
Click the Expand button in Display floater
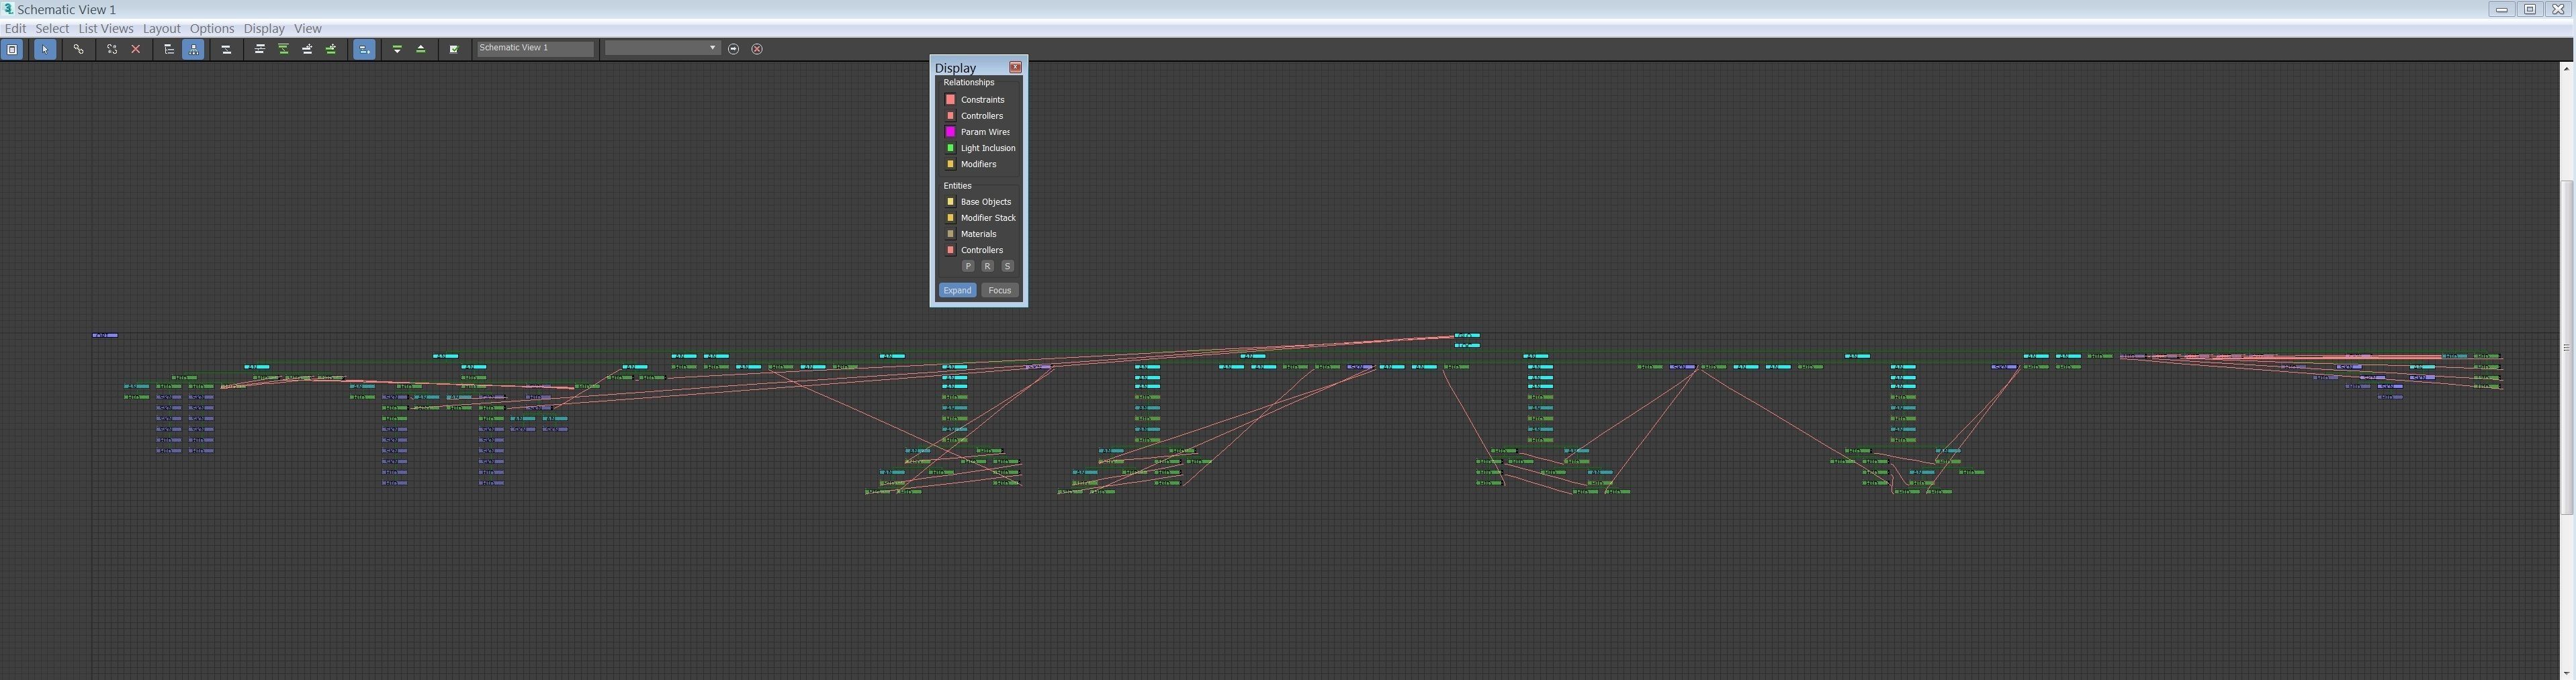tap(957, 290)
